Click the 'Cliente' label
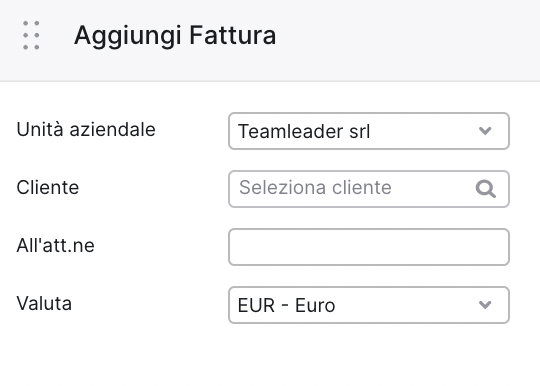This screenshot has height=386, width=540. [48, 188]
